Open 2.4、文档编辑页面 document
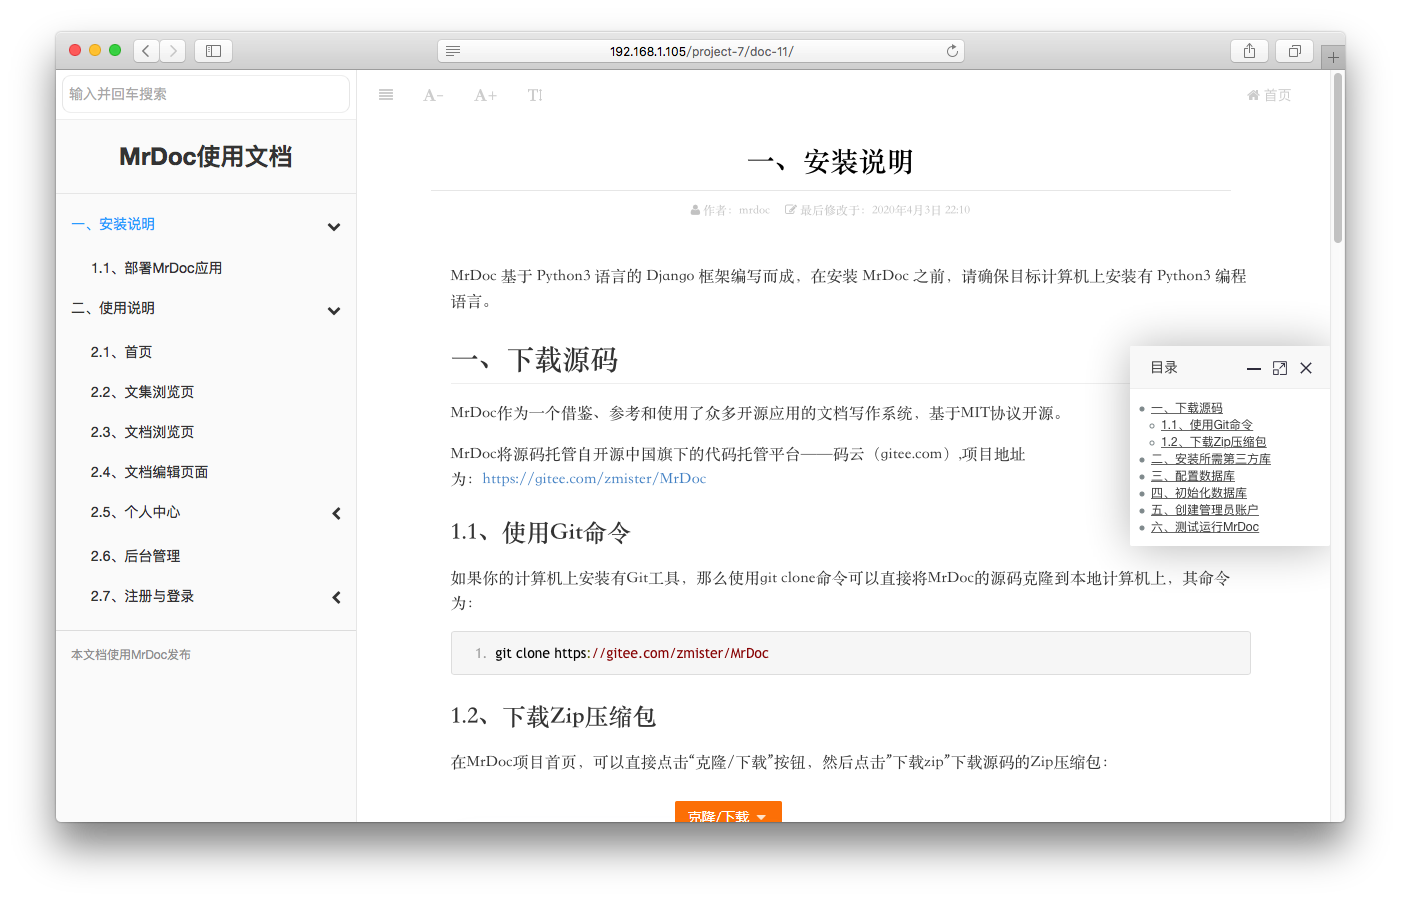The image size is (1401, 902). [x=149, y=472]
